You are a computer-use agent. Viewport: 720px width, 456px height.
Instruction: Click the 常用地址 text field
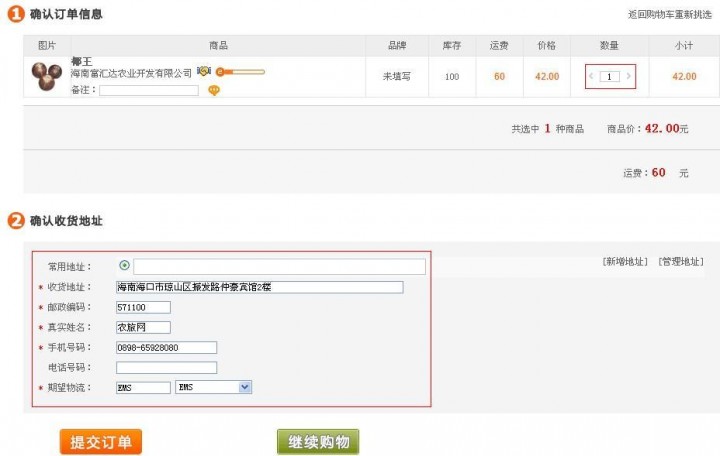[279, 267]
